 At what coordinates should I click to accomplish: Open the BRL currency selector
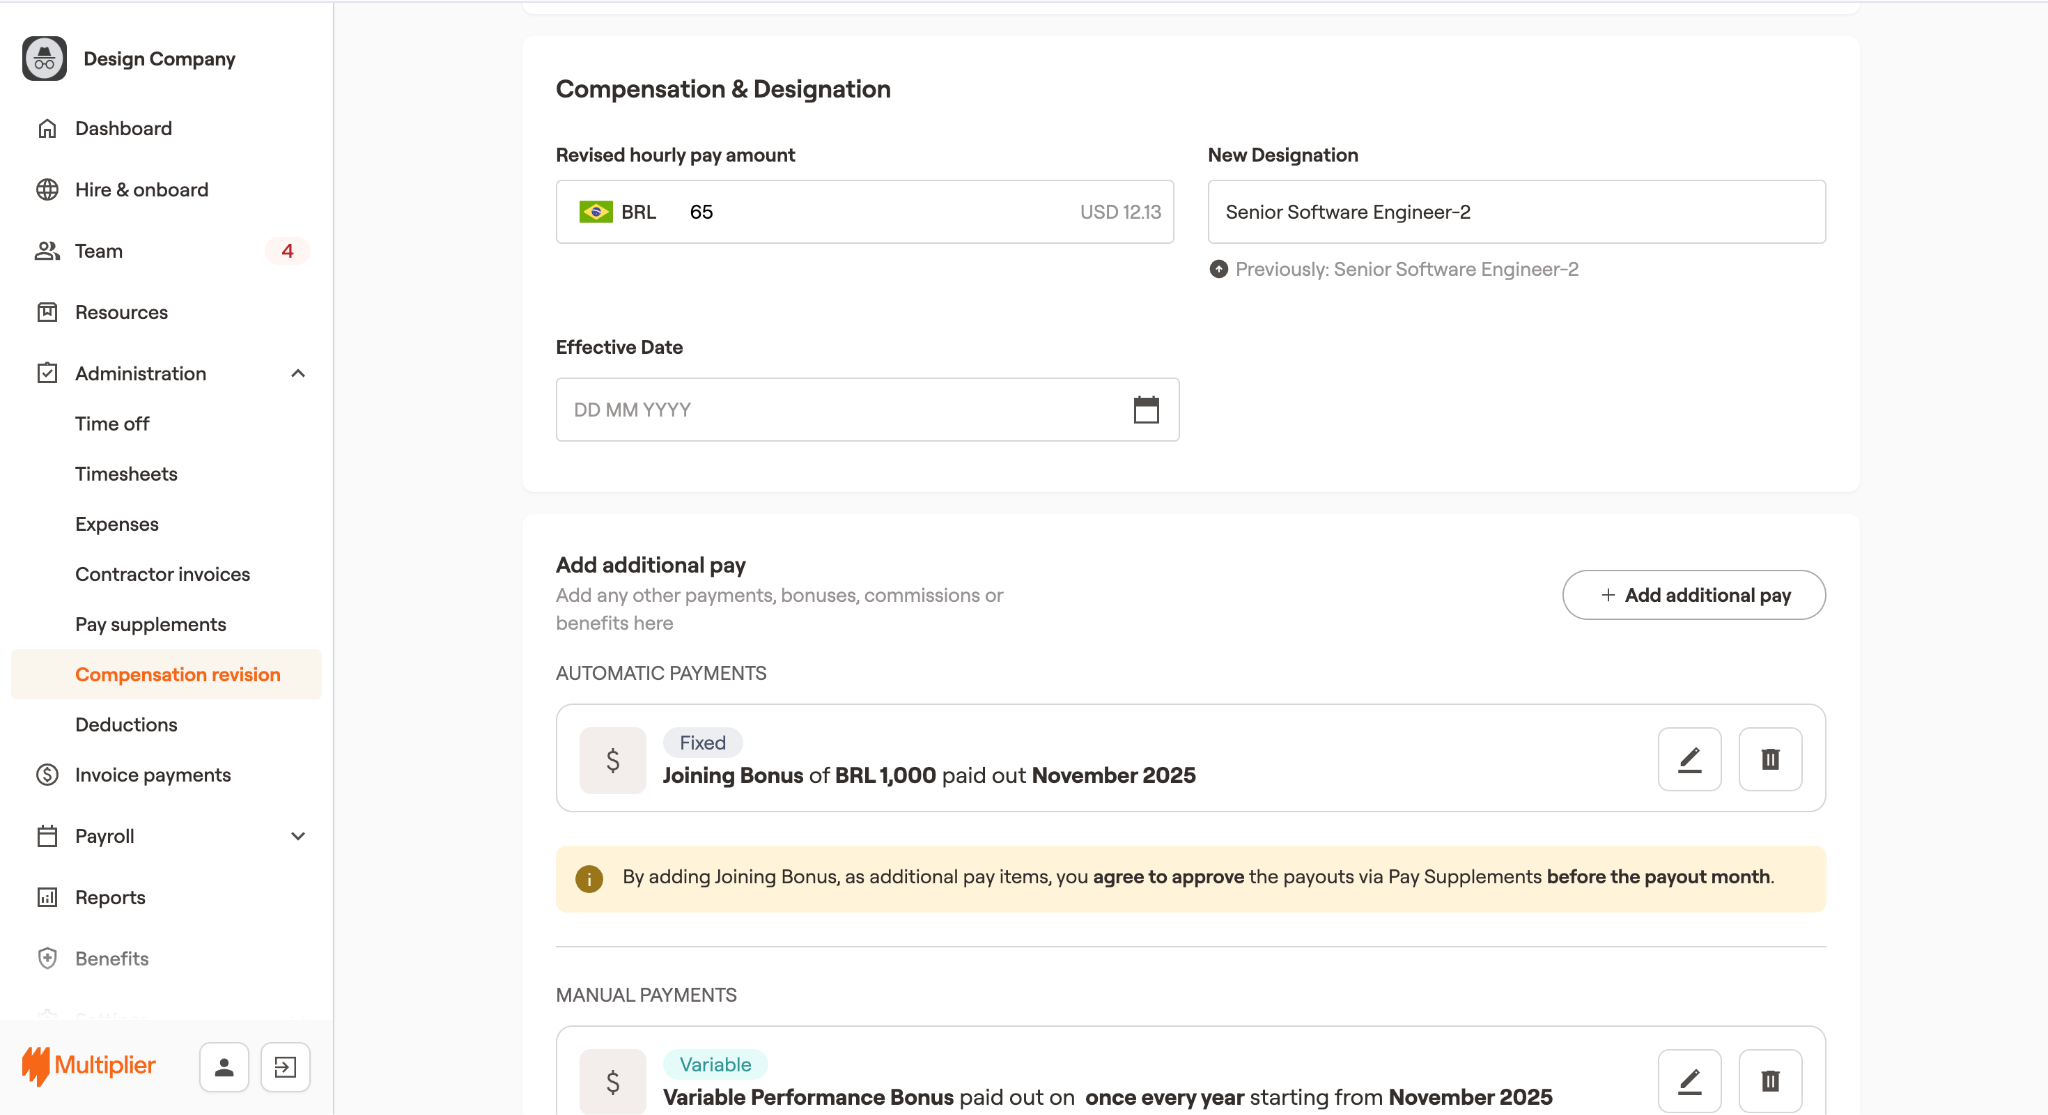point(618,212)
